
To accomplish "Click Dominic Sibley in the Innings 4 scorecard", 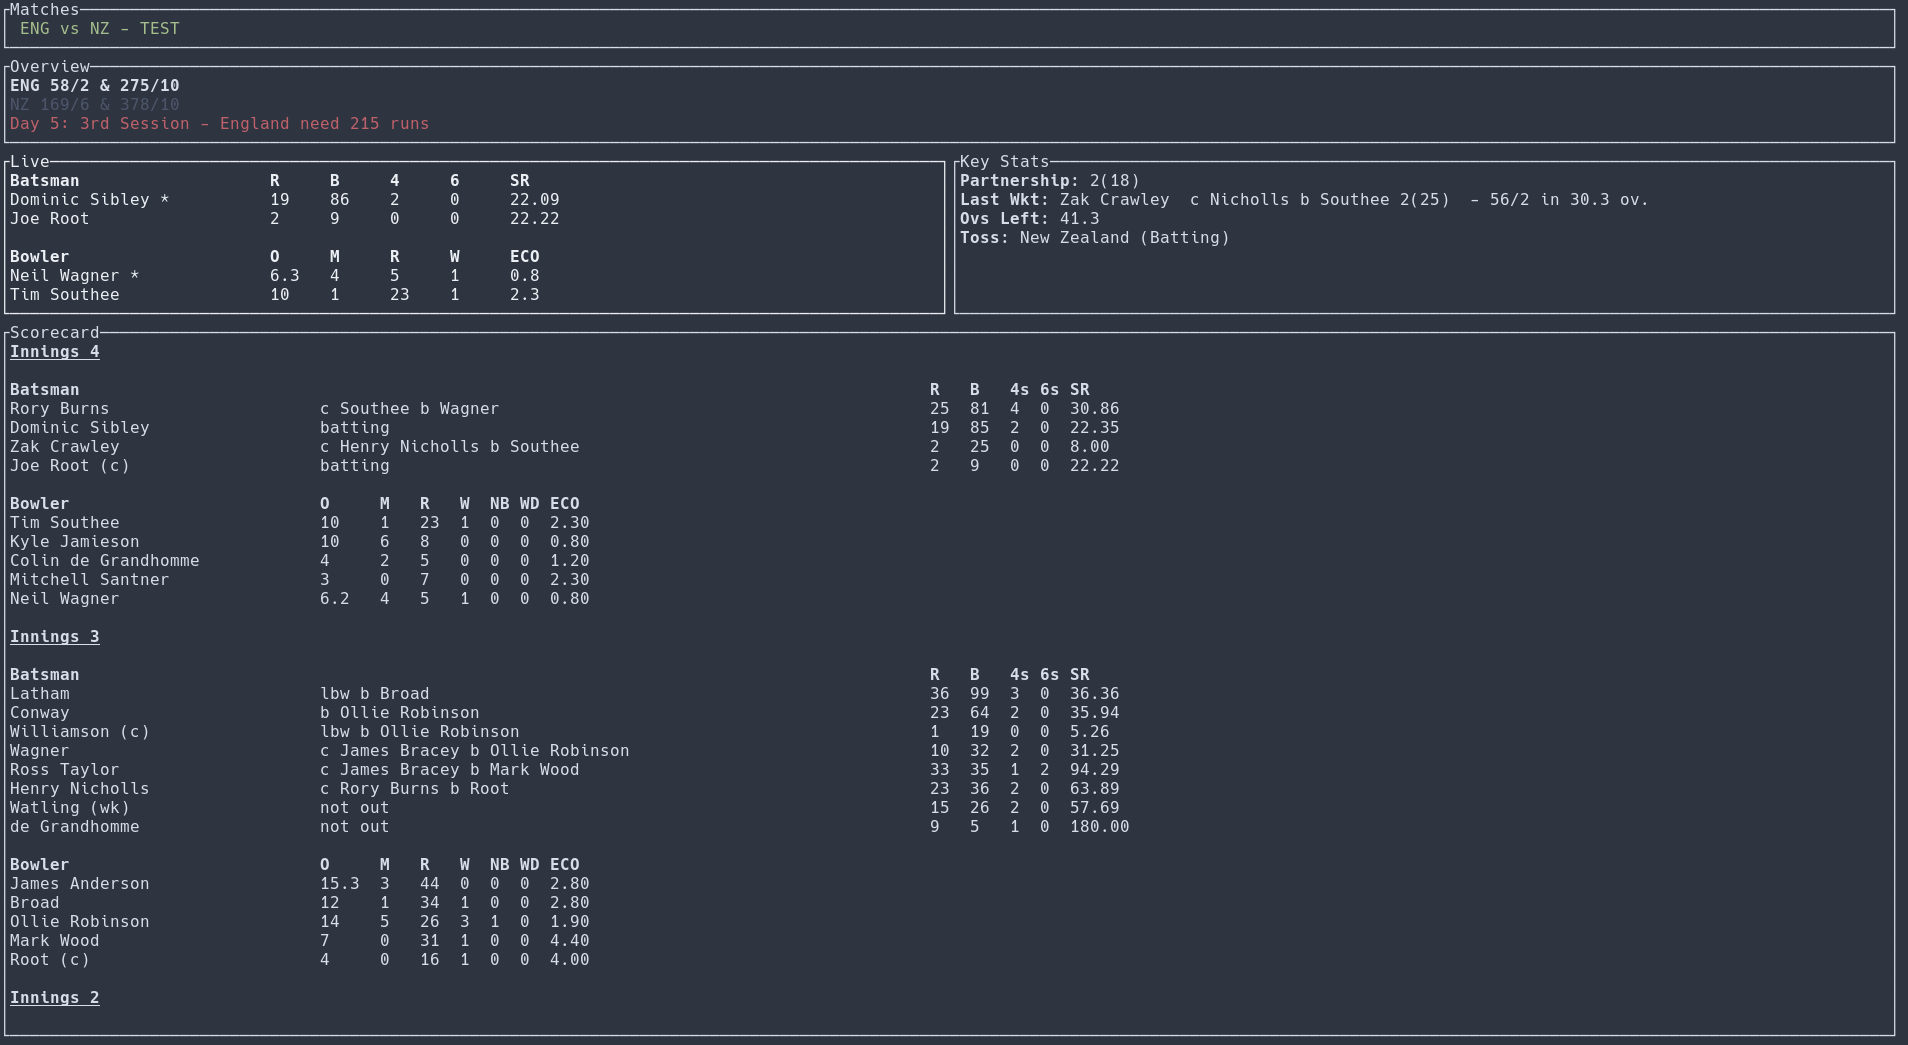I will pos(80,428).
